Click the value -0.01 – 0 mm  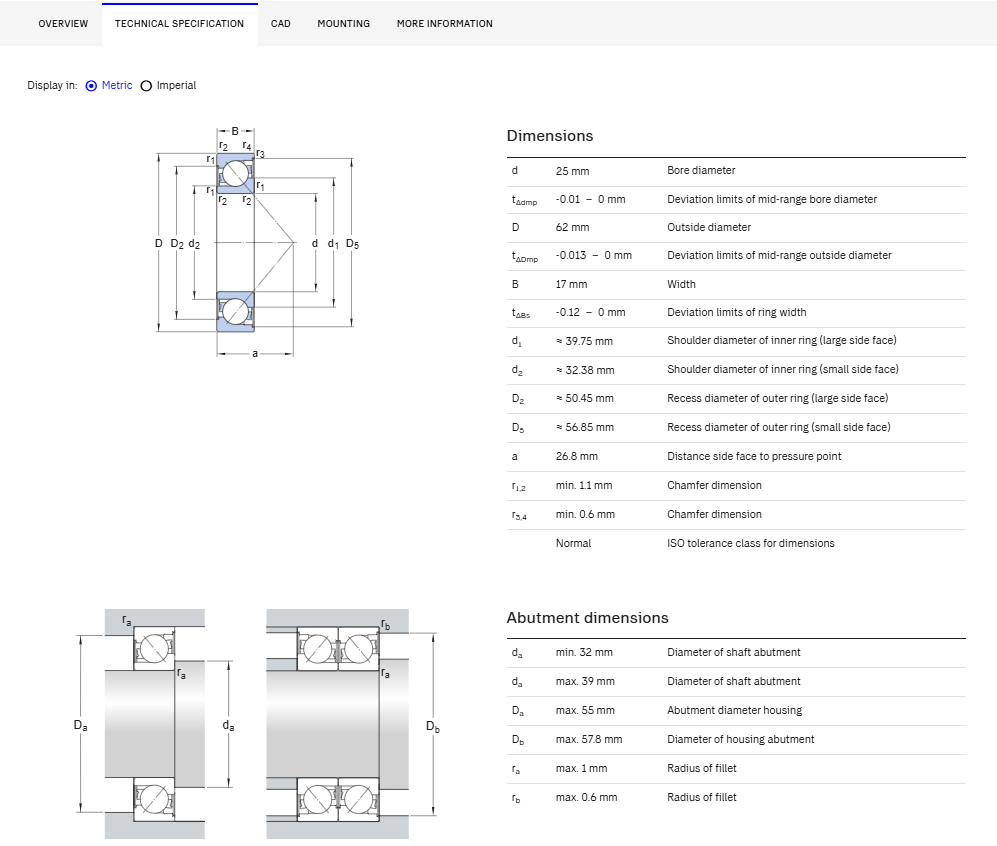coord(590,200)
